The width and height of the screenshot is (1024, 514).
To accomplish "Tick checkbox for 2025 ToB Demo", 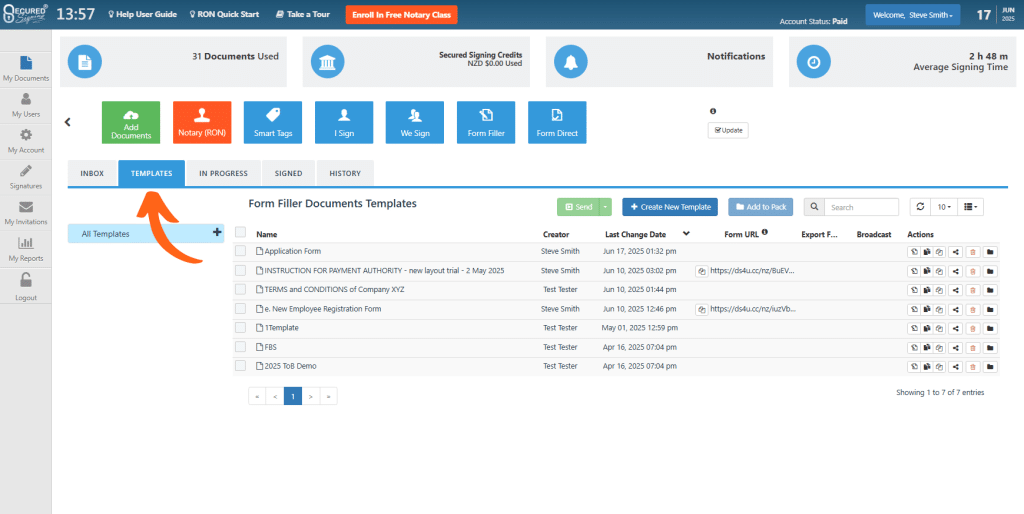I will pyautogui.click(x=240, y=366).
